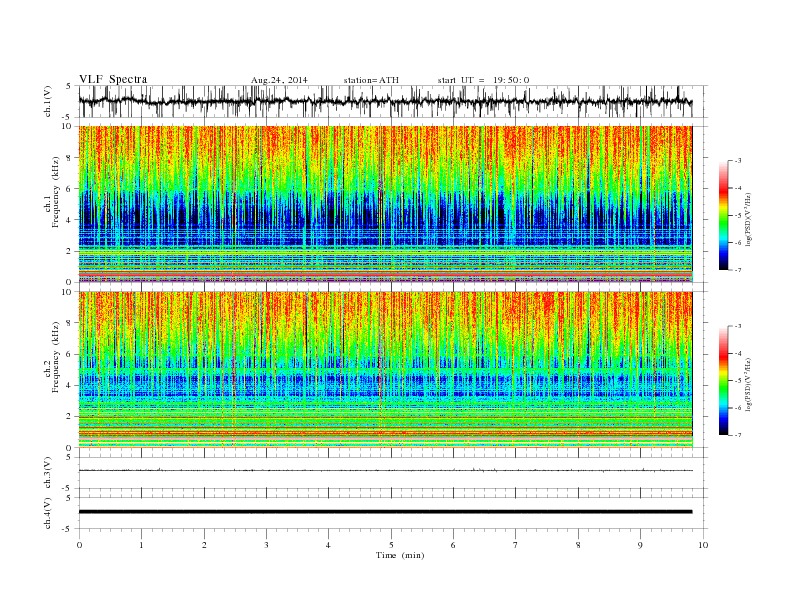Click the "ch.3(V)" axis label
This screenshot has width=792, height=612.
[48, 473]
